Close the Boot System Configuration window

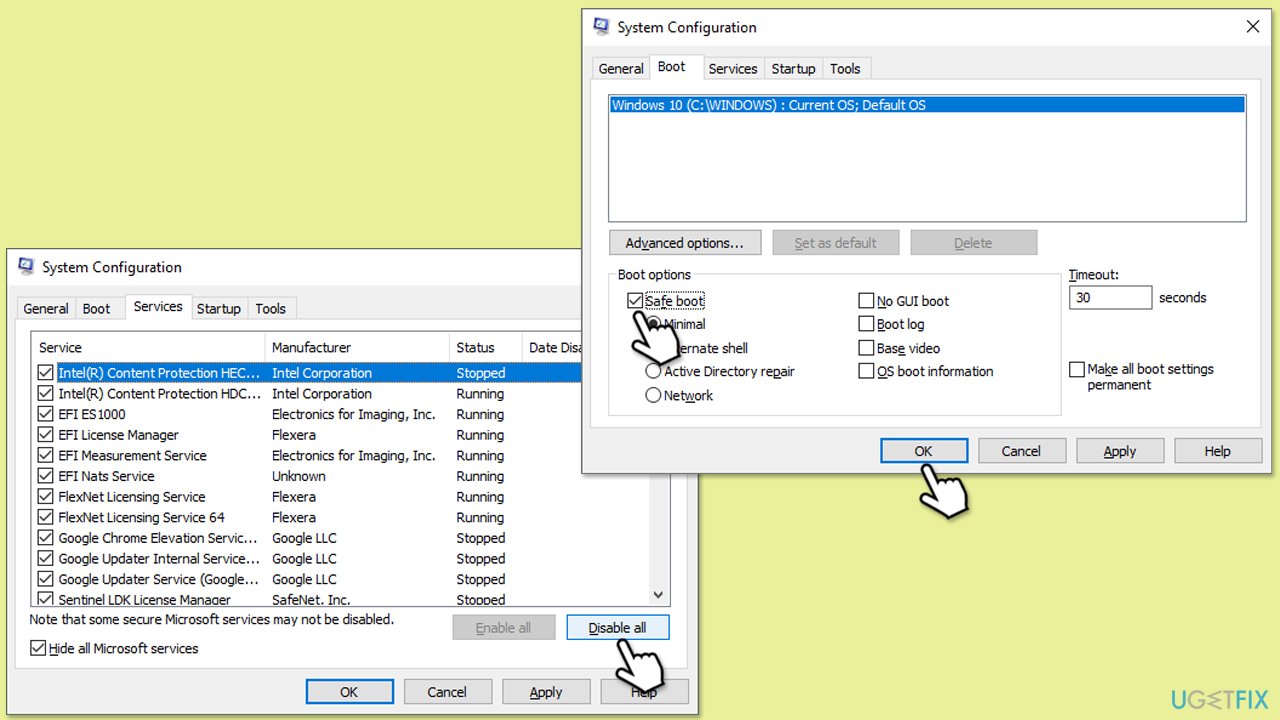[x=1252, y=27]
